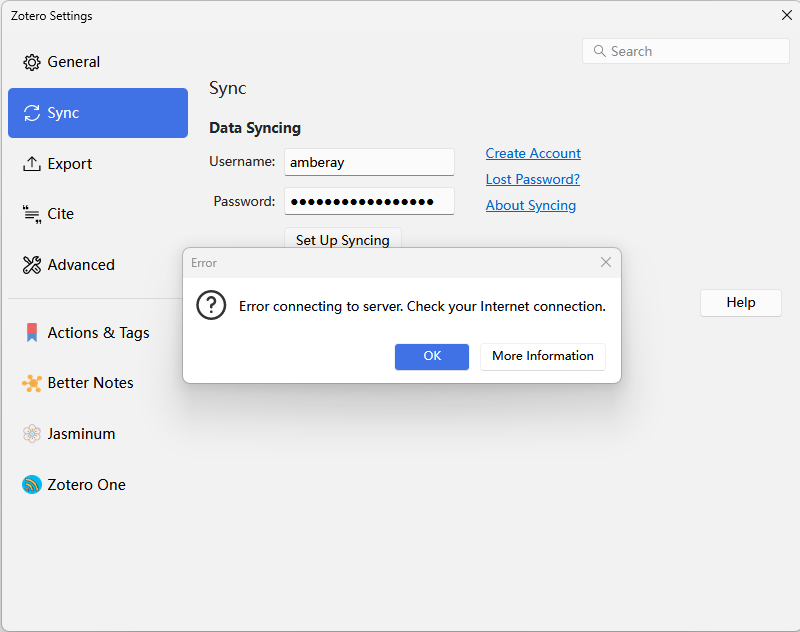Click the Username field containing amberay
This screenshot has height=632, width=800.
point(369,162)
